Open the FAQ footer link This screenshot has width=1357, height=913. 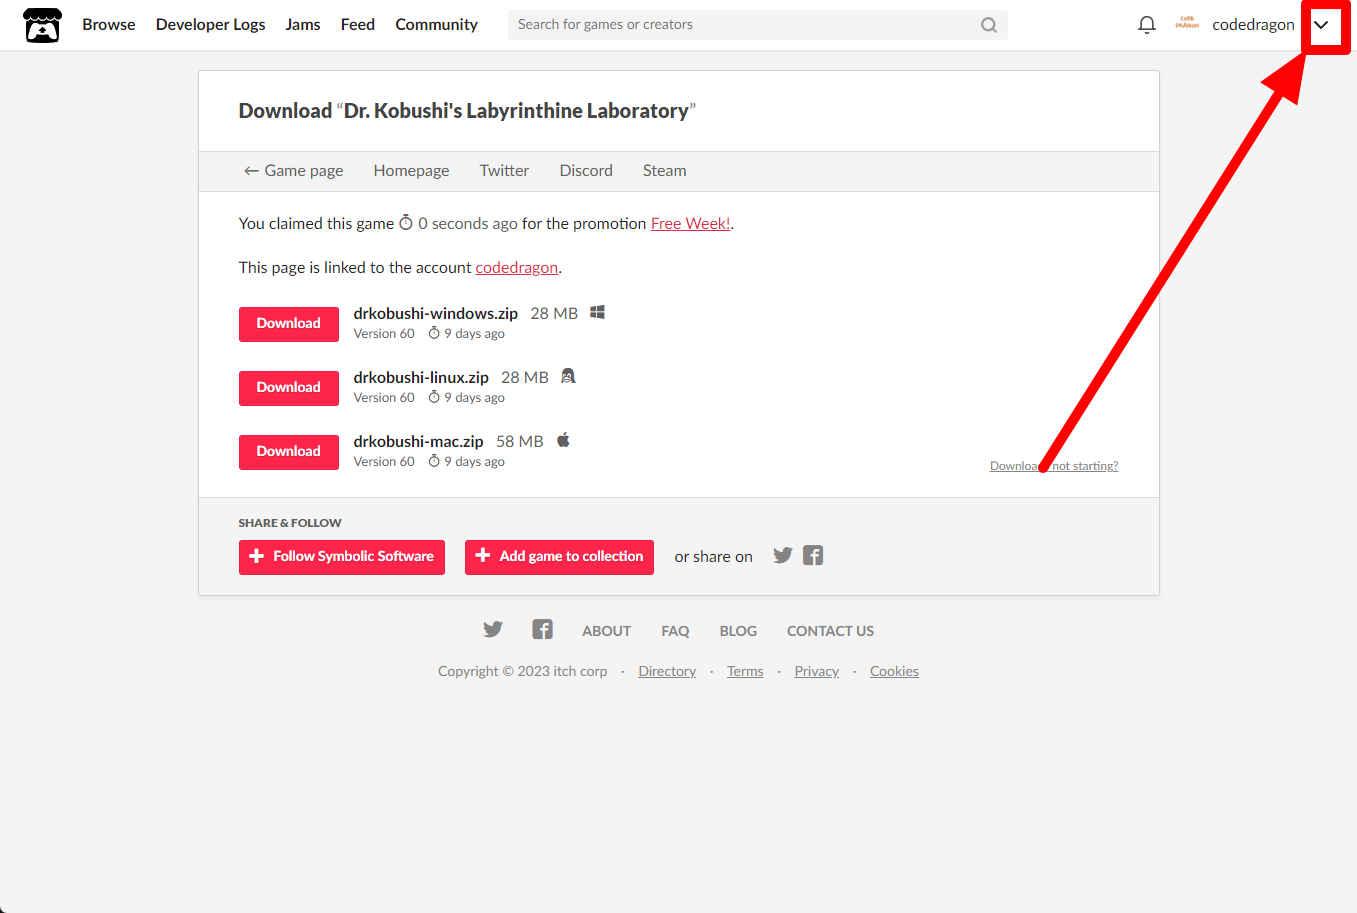pos(675,631)
